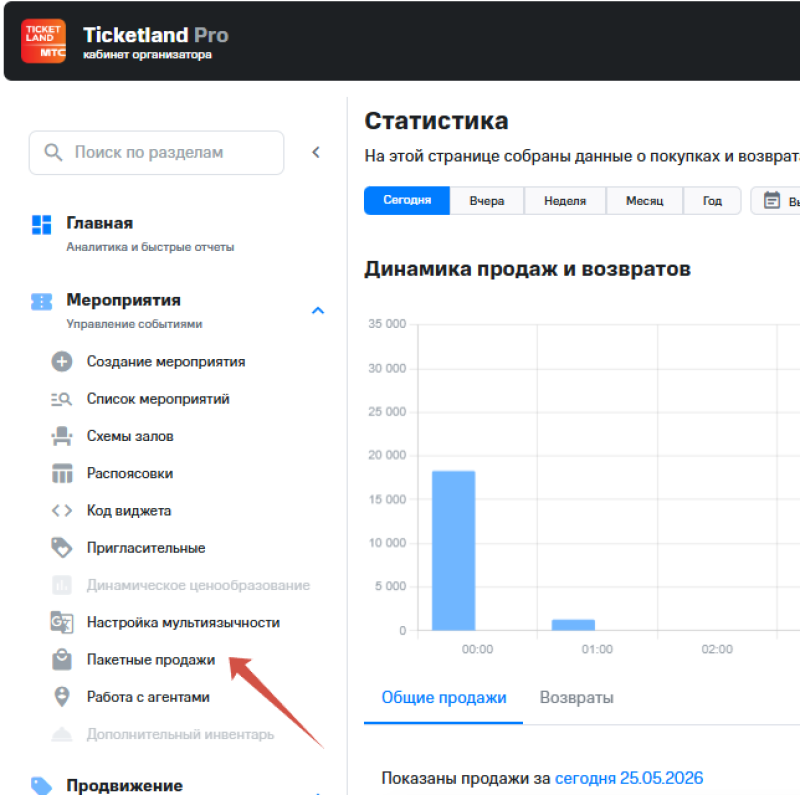
Task: Open Код виджета page
Action: [x=129, y=511]
